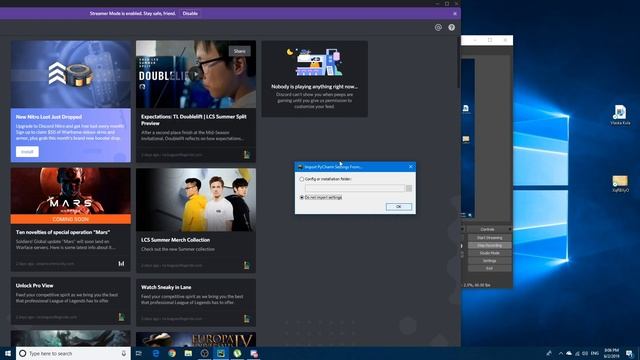Open the volume tray icon
The image size is (640, 360).
(585, 353)
